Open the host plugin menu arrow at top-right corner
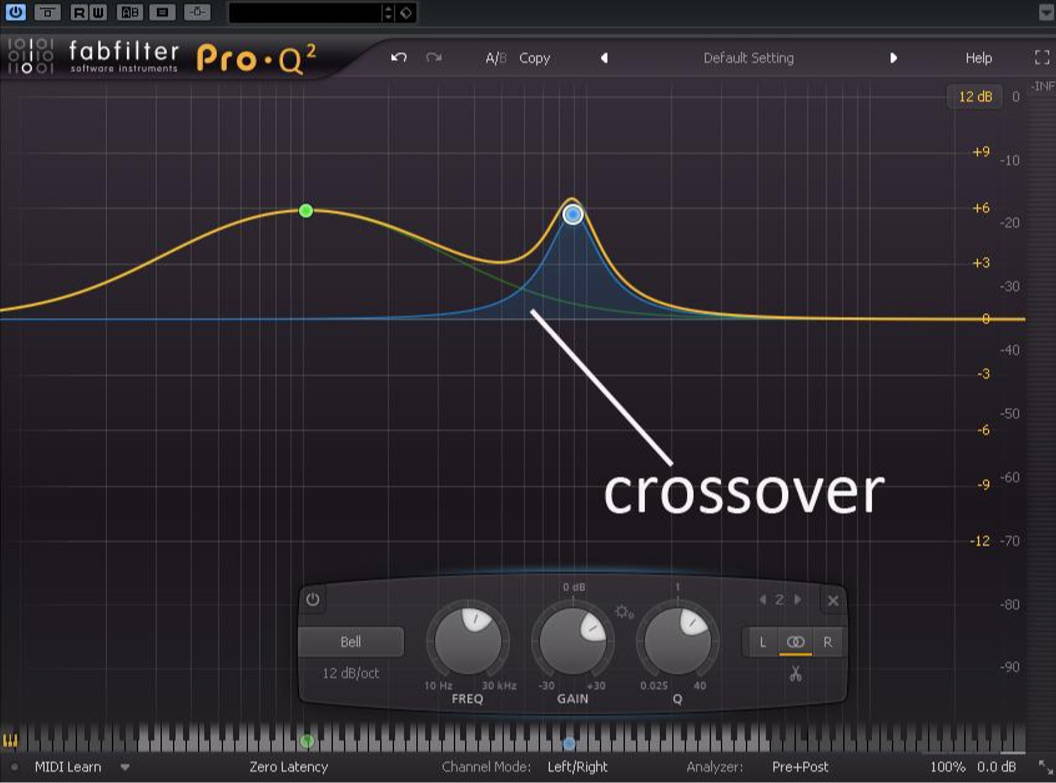This screenshot has height=783, width=1056. 1045,13
